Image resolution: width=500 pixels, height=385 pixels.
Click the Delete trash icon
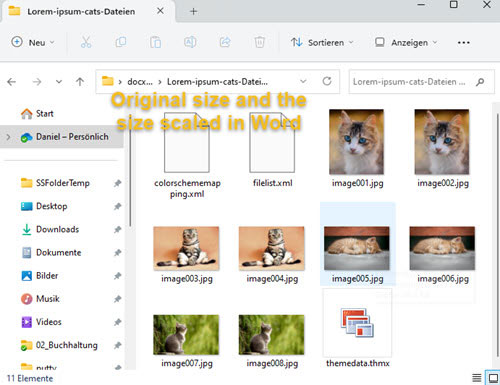click(x=260, y=42)
